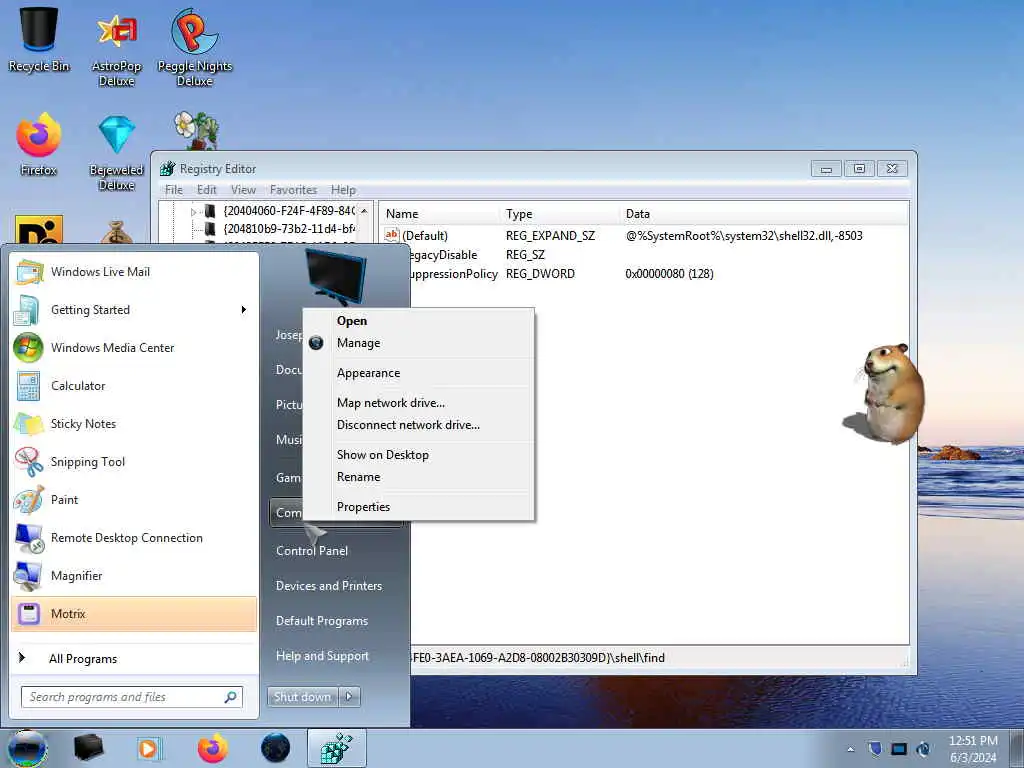Open Properties from context menu
Image resolution: width=1024 pixels, height=768 pixels.
(x=363, y=507)
